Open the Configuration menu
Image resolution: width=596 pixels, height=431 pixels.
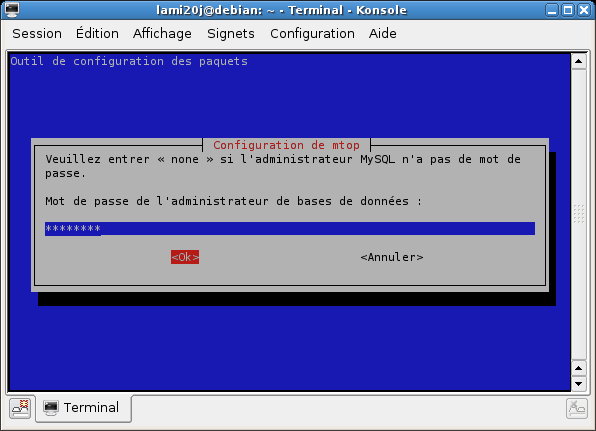coord(312,33)
